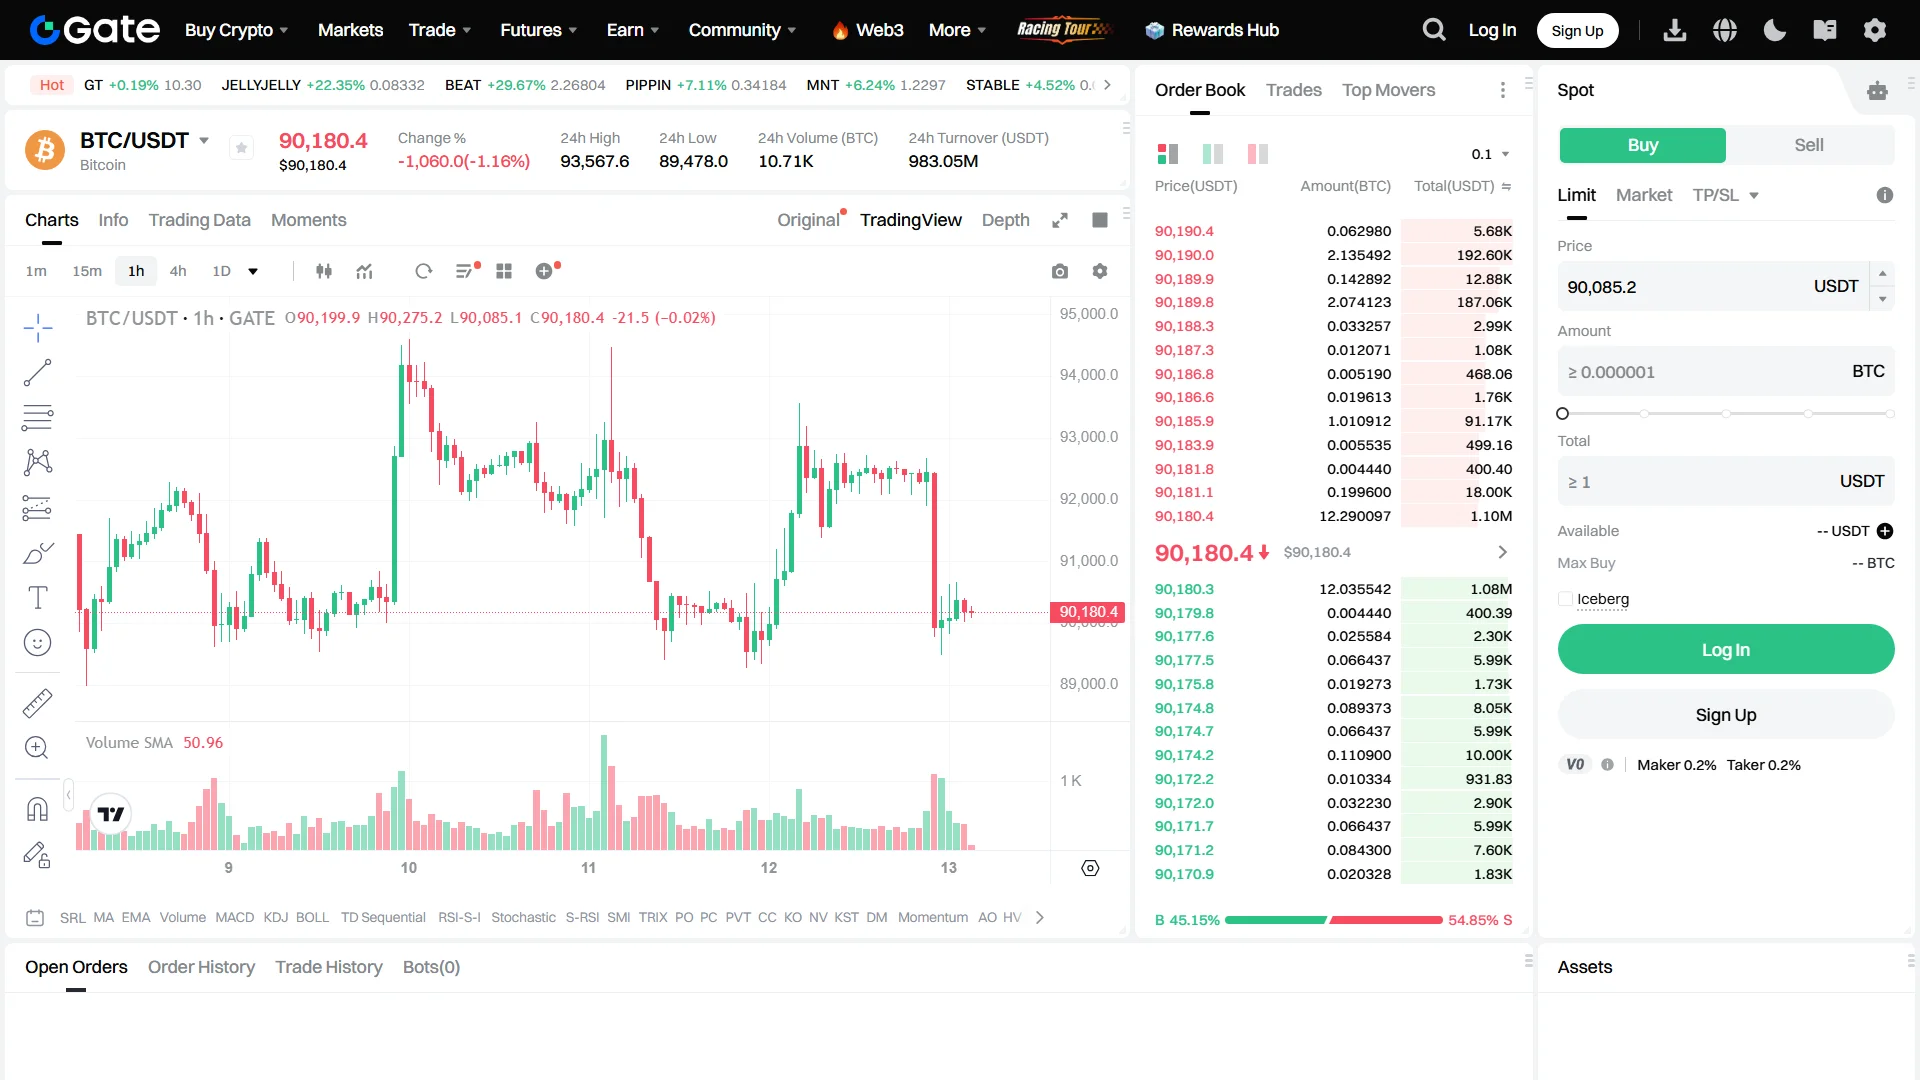
Task: Open the Emoji sticker tool
Action: [37, 642]
